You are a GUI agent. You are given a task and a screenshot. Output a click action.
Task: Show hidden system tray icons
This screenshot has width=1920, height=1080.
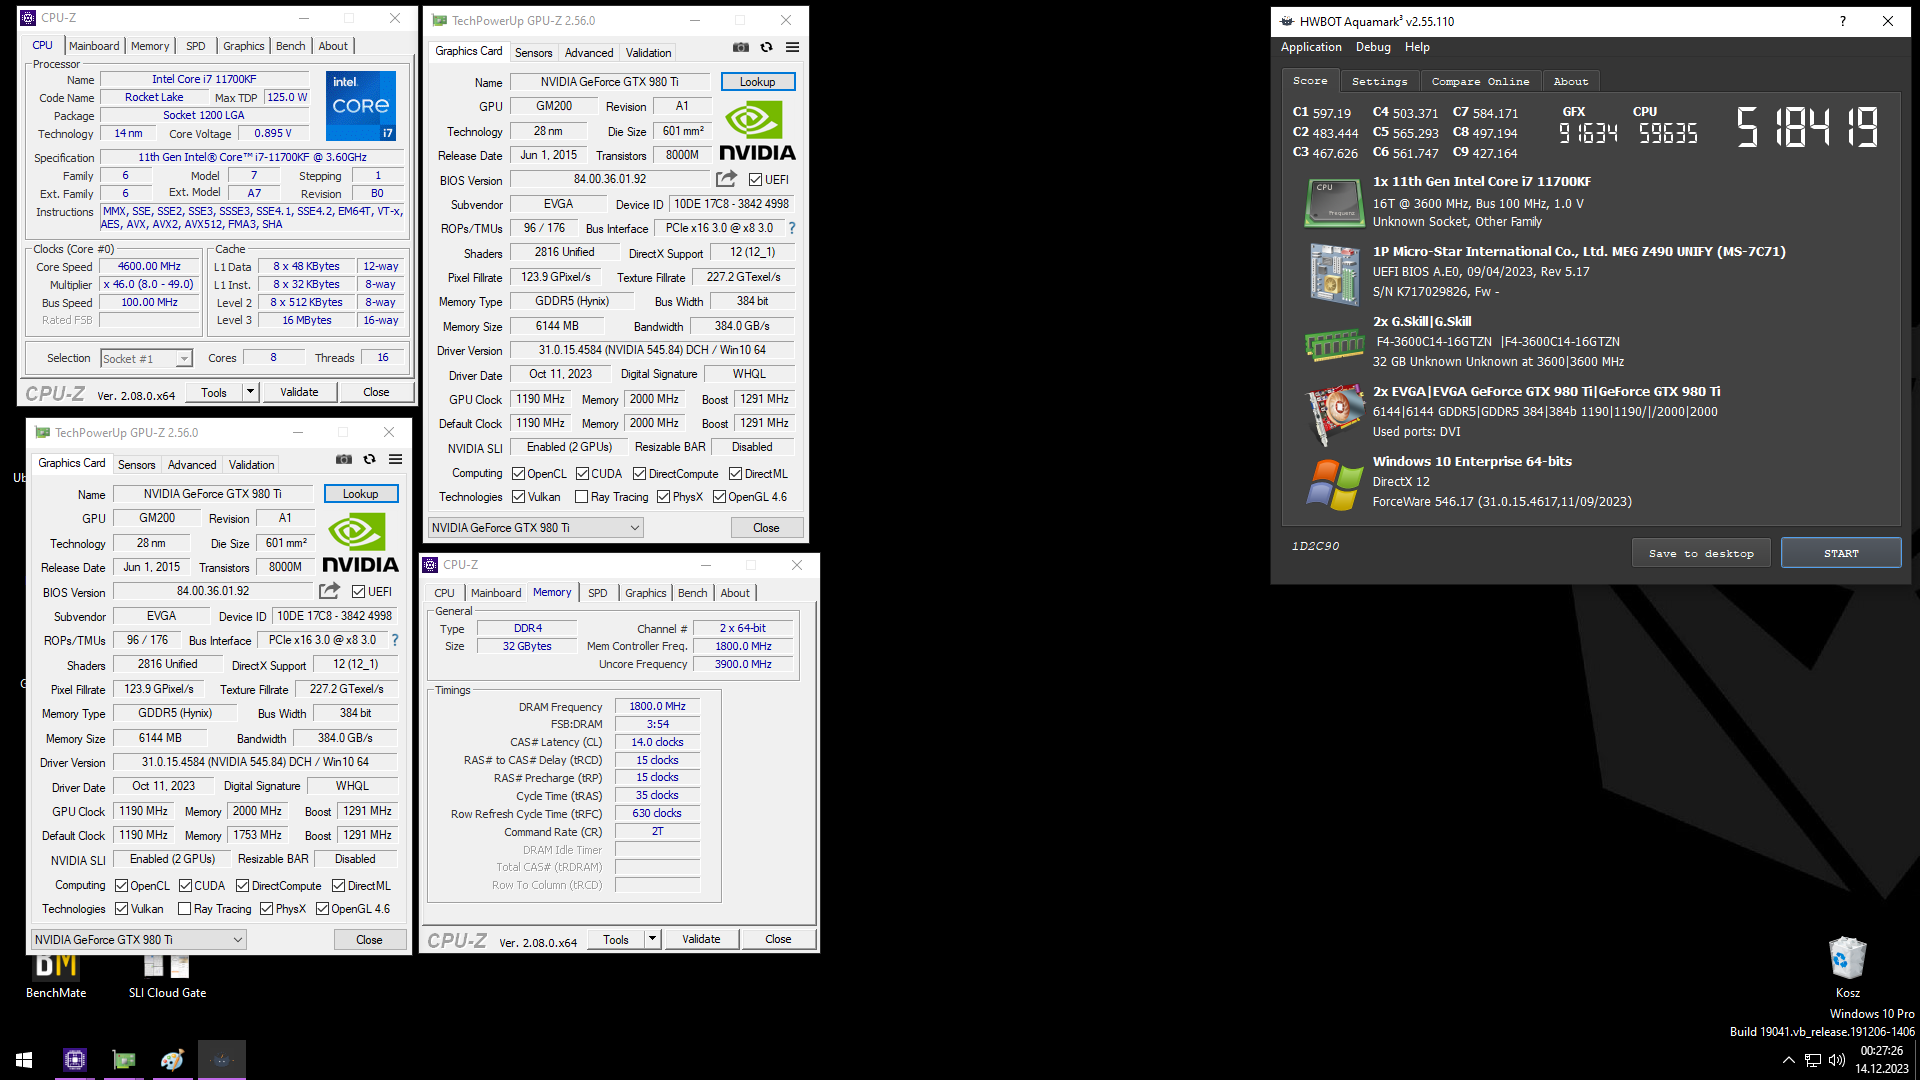click(x=1788, y=1060)
